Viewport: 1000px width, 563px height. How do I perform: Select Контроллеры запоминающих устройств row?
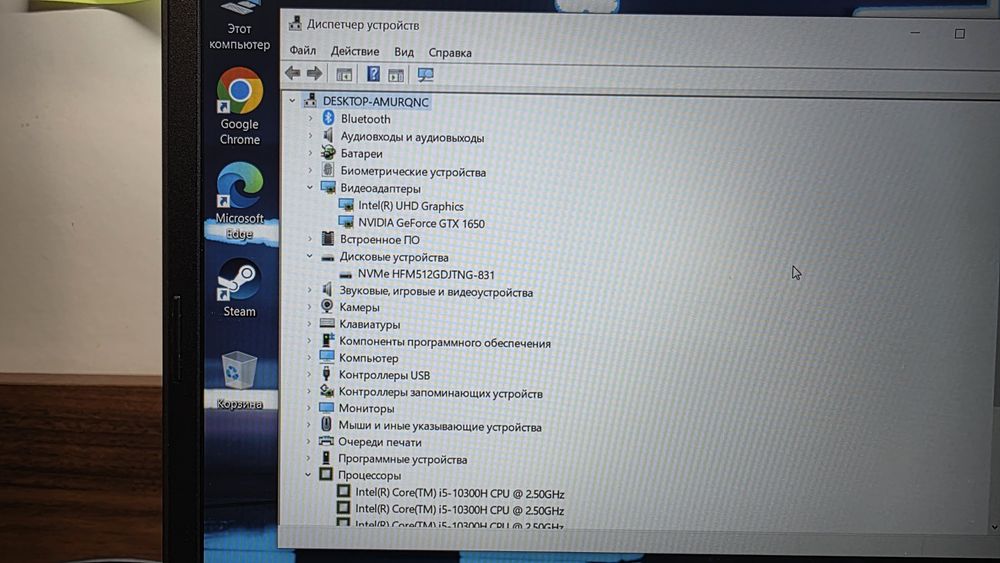point(441,393)
